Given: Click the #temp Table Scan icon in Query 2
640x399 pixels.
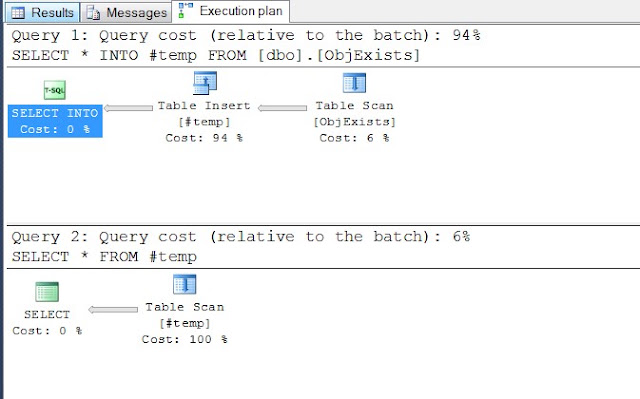Looking at the screenshot, I should (184, 284).
